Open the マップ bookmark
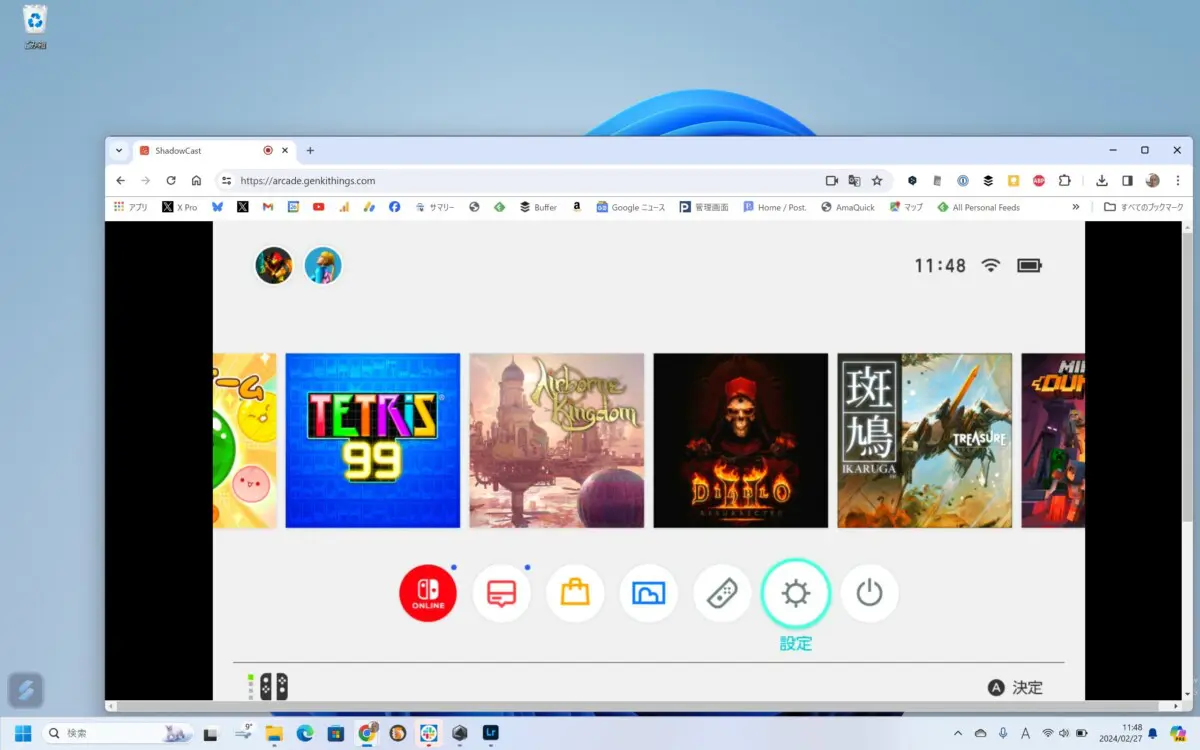This screenshot has width=1200, height=750. (907, 207)
